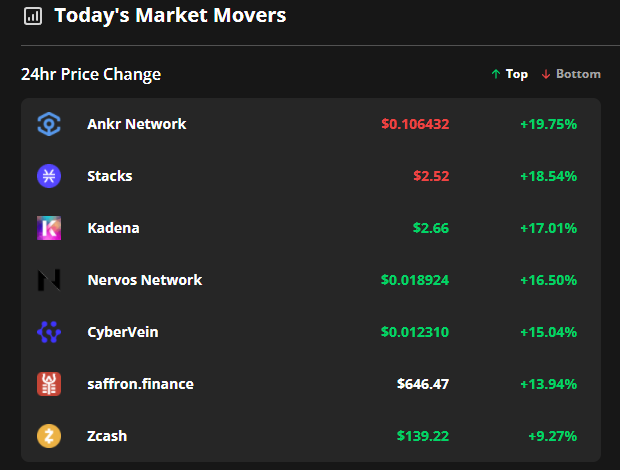The height and width of the screenshot is (470, 620).
Task: Click the Nervos Network N logo
Action: pyautogui.click(x=49, y=280)
